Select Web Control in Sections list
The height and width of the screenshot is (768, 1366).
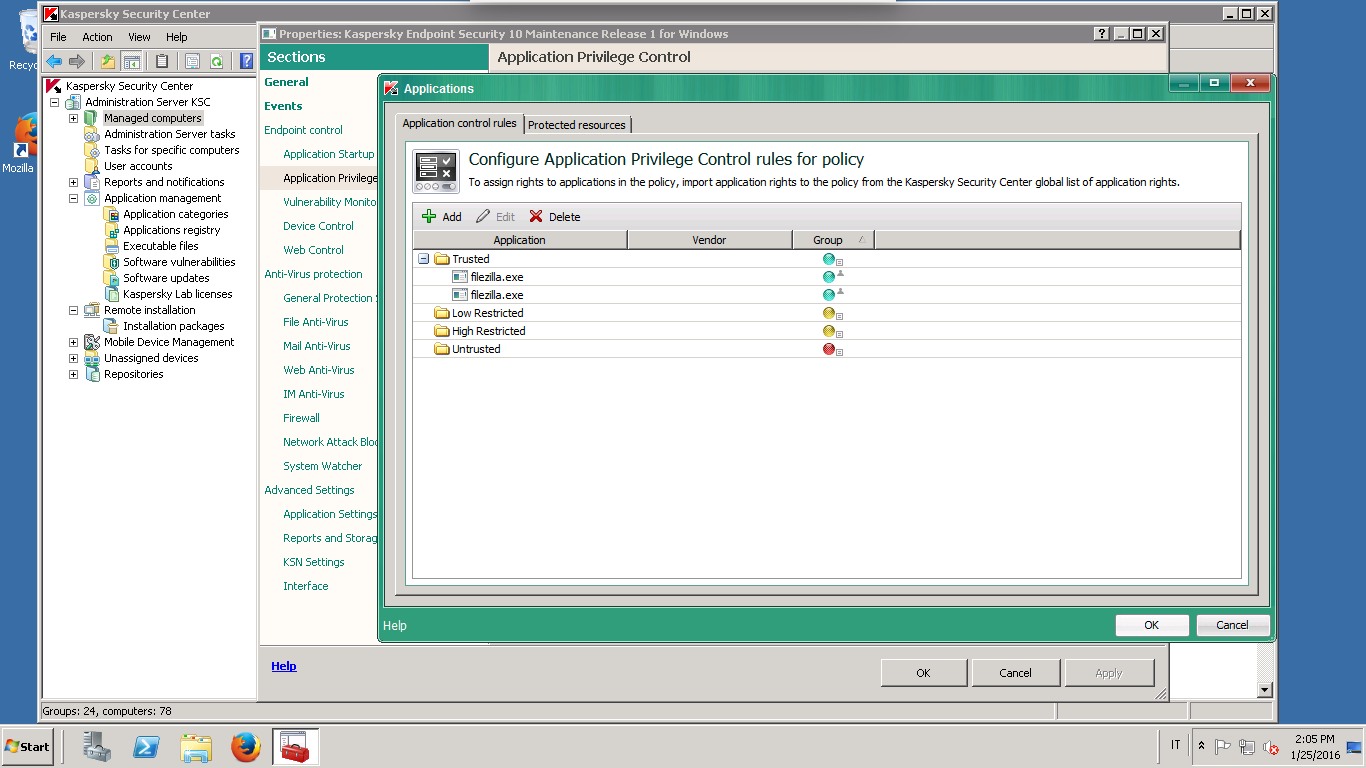click(x=313, y=250)
